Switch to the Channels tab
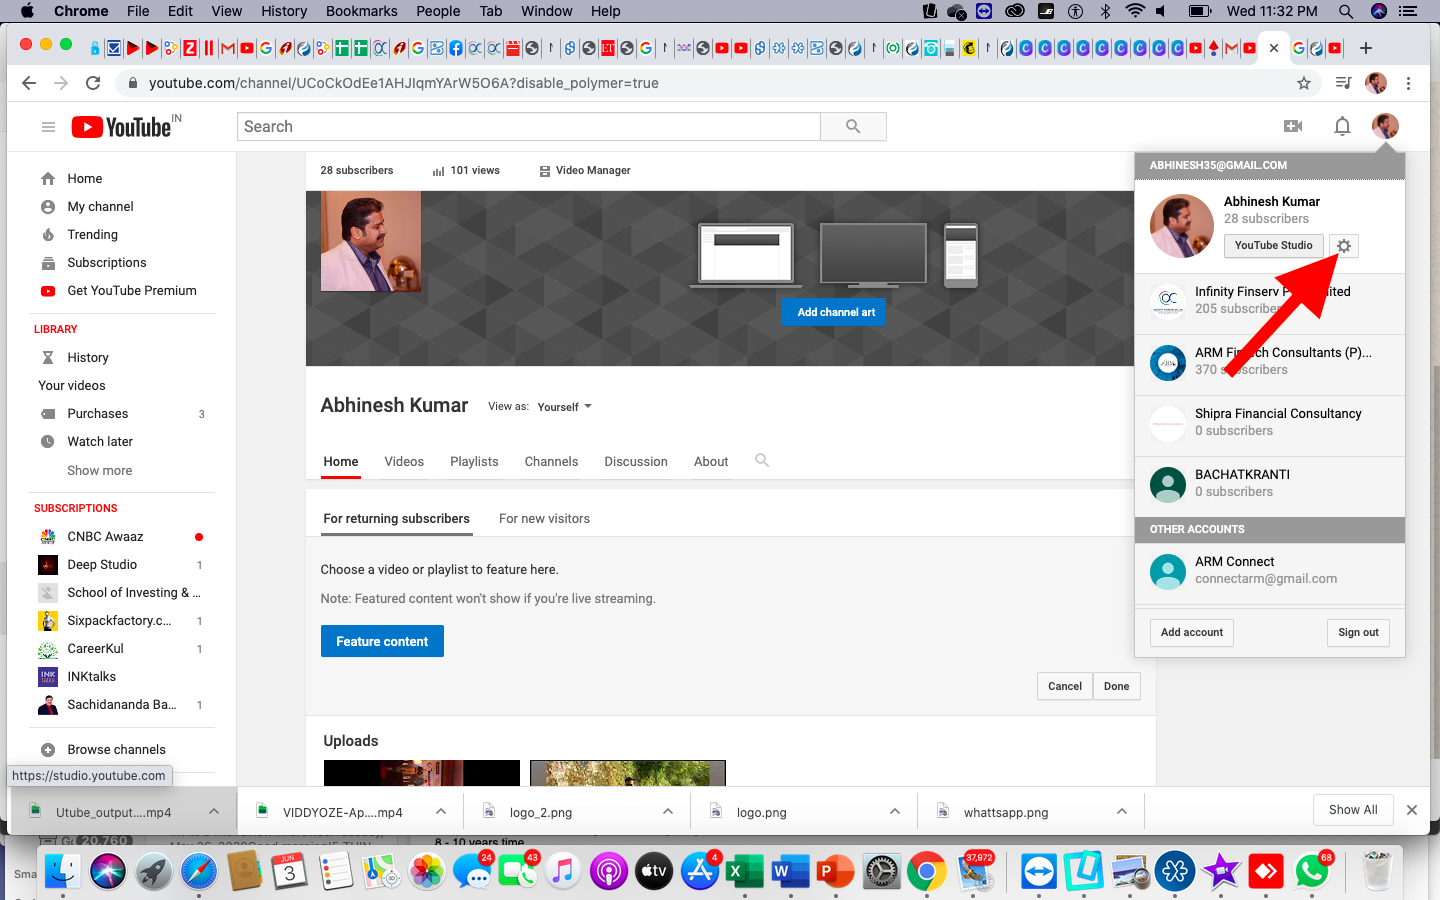Image resolution: width=1440 pixels, height=900 pixels. click(x=551, y=462)
